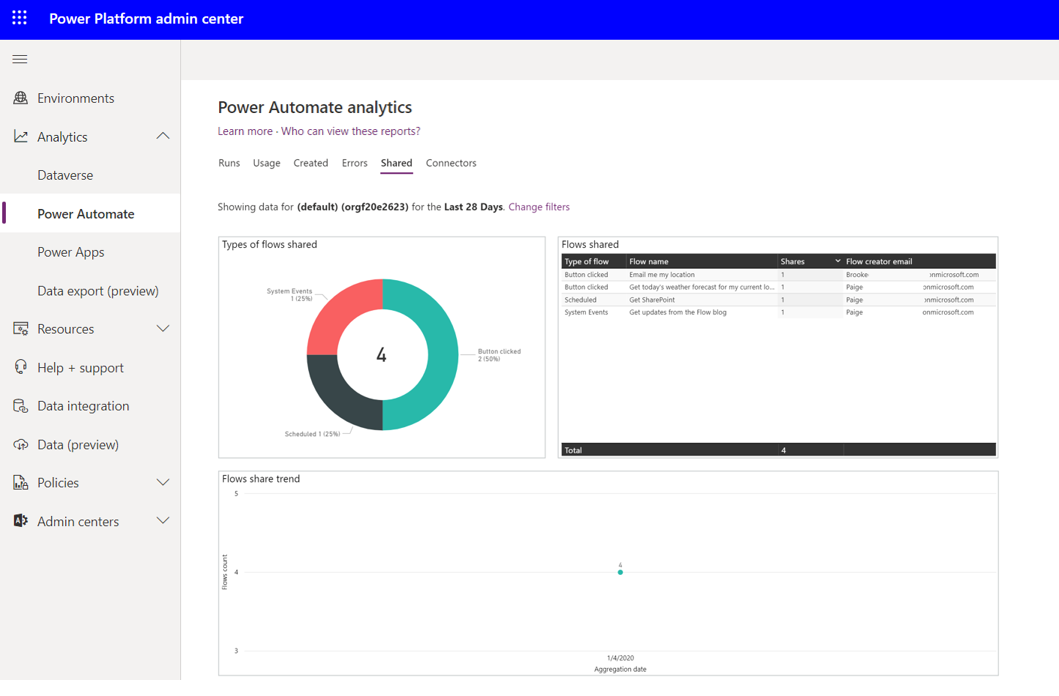Click the Environments icon in sidebar
This screenshot has height=696, width=1059.
20,98
